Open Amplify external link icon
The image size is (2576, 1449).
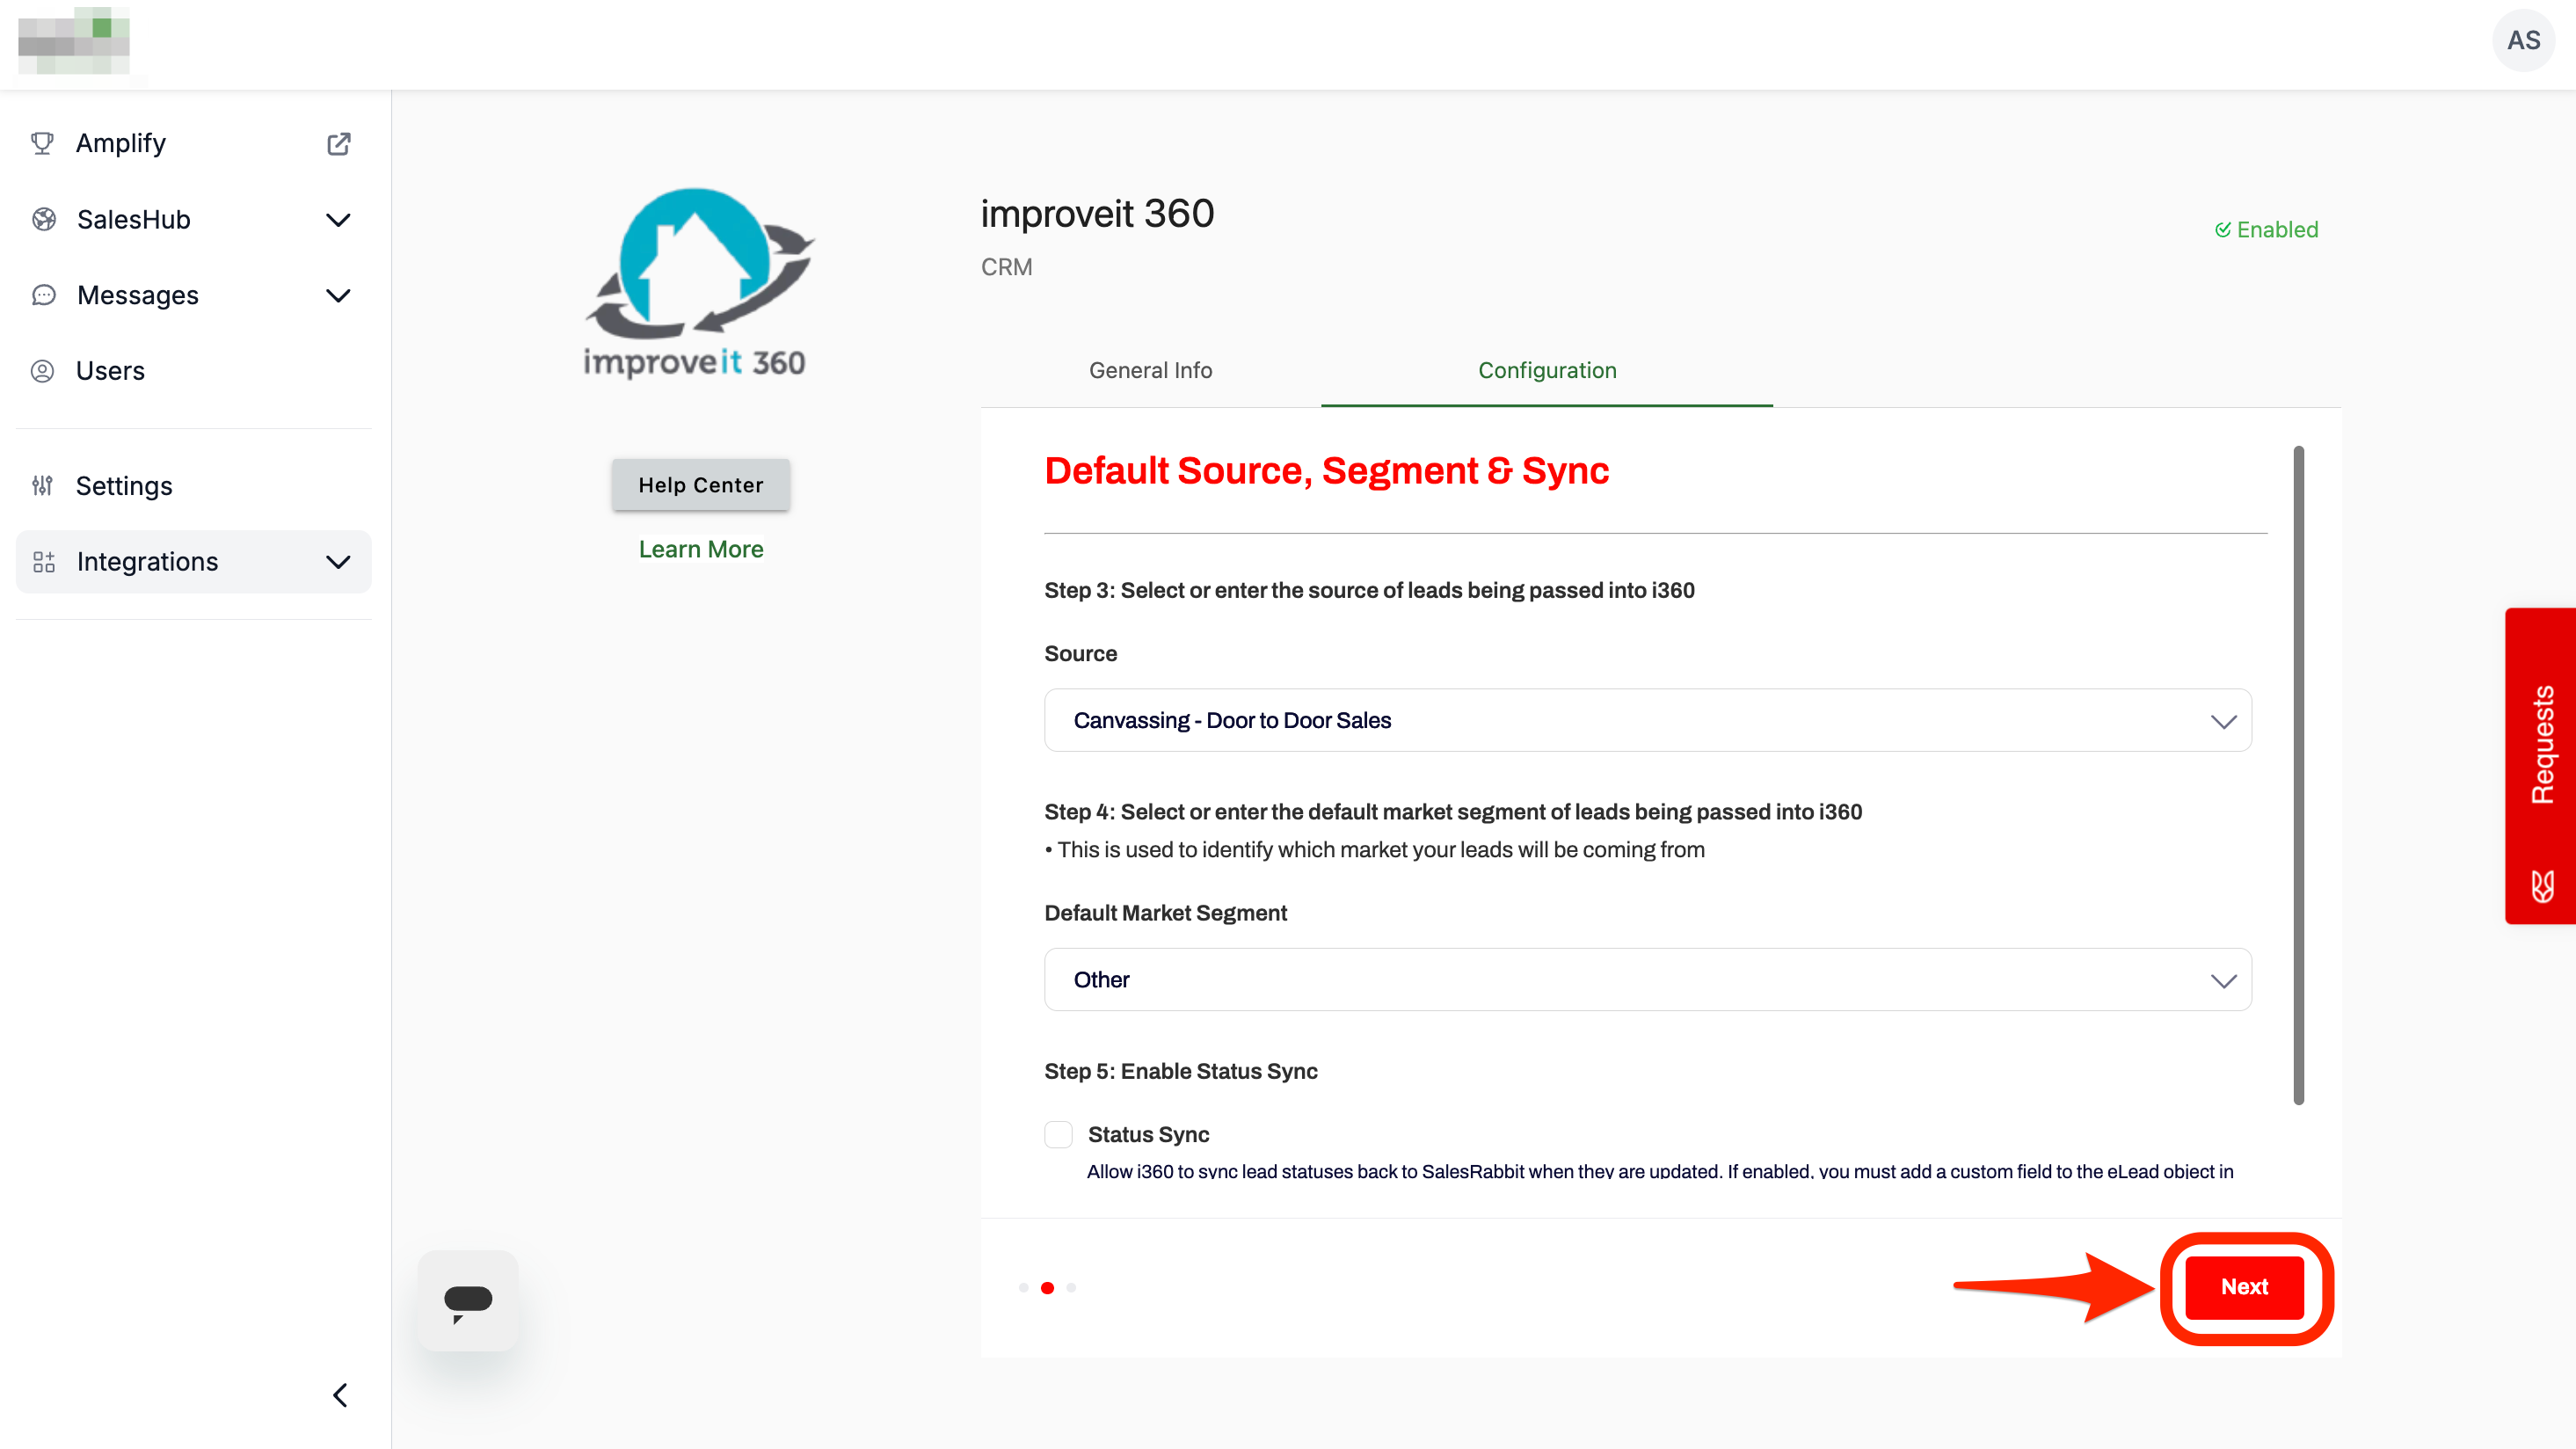[338, 143]
